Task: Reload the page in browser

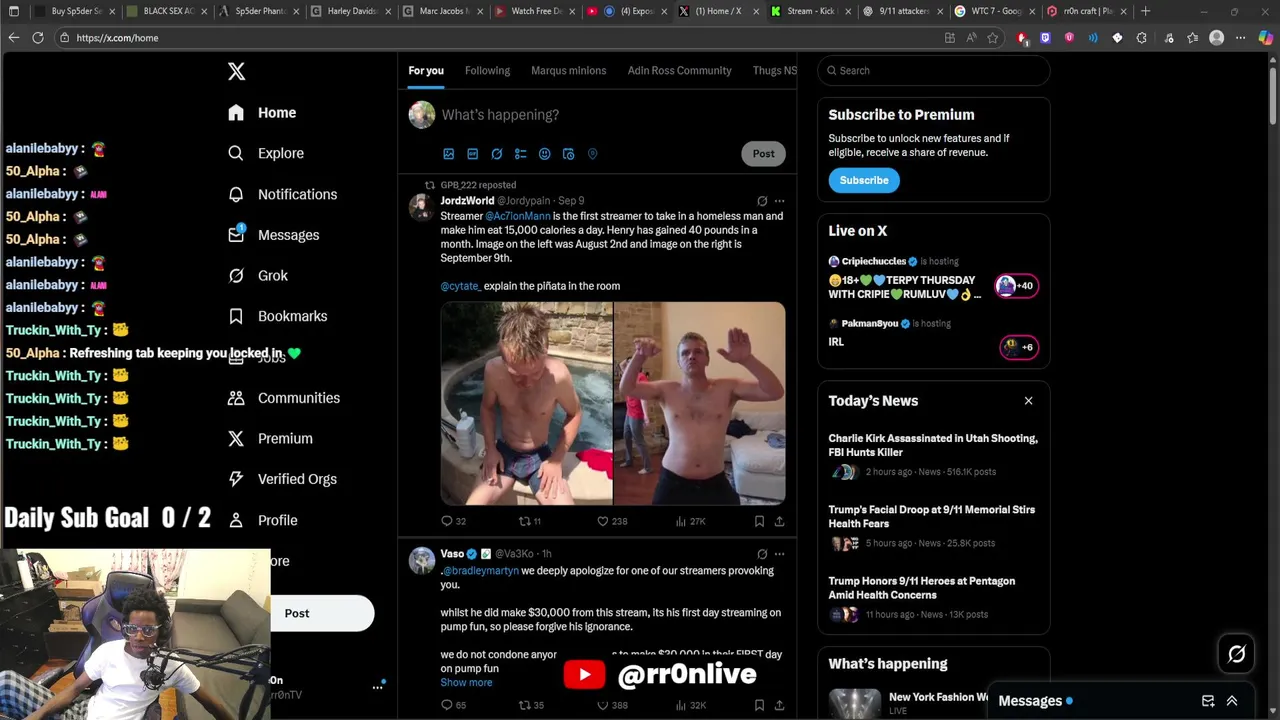Action: (x=38, y=38)
